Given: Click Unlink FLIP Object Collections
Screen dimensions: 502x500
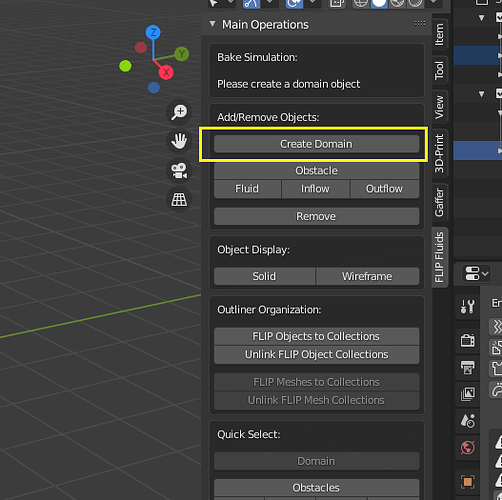Looking at the screenshot, I should point(316,355).
